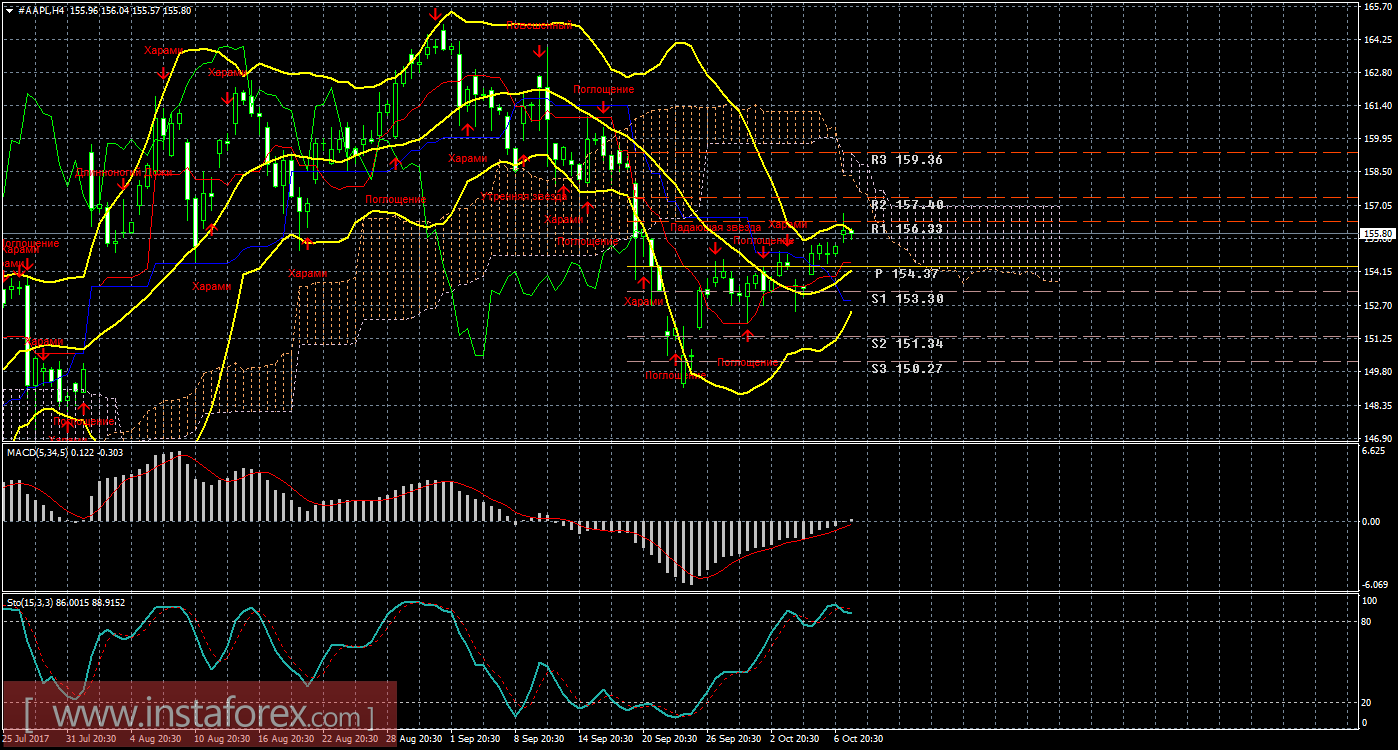Click 151.25 on the price axis
This screenshot has height=750, width=1398.
(x=1378, y=339)
